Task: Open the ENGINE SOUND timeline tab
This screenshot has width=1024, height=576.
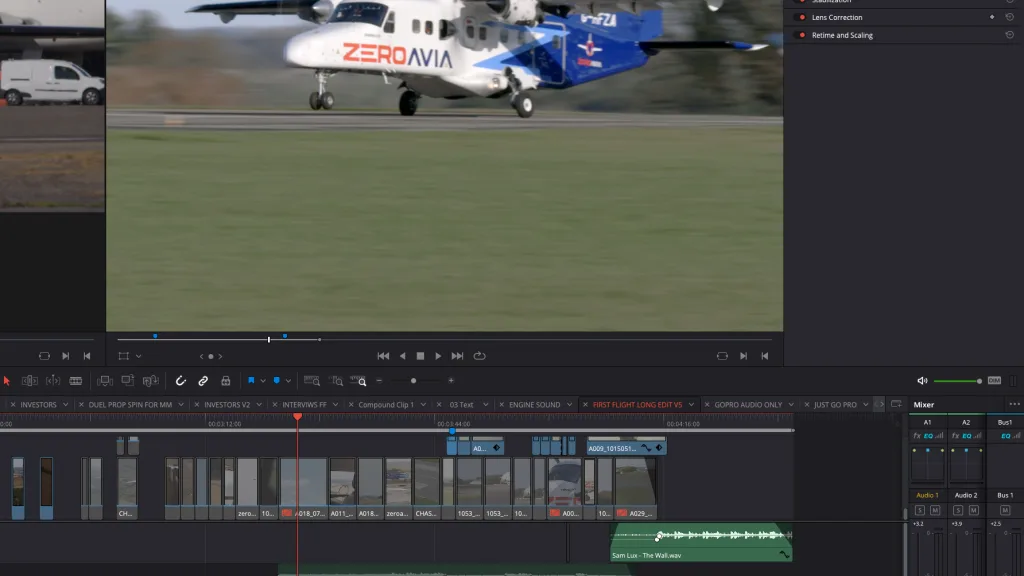Action: point(534,405)
